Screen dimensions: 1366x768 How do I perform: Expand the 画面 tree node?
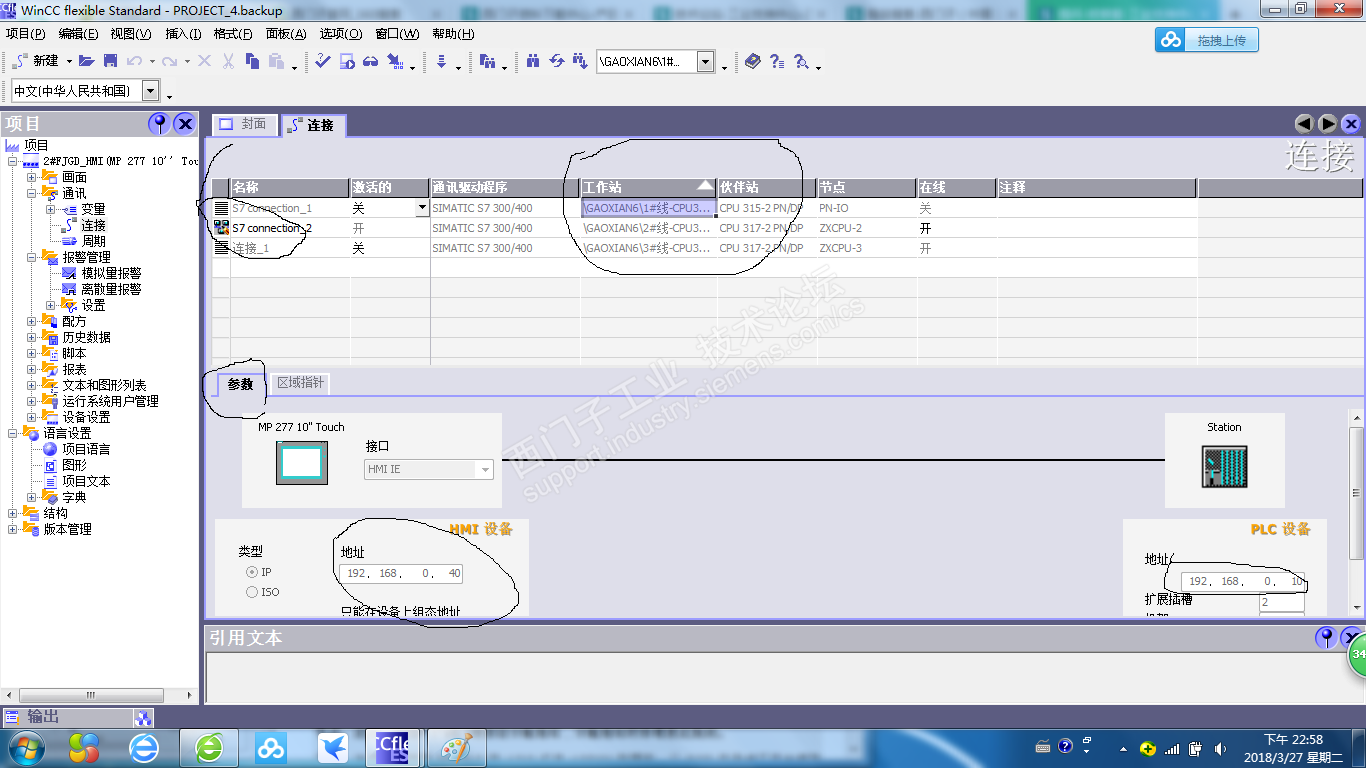[32, 177]
